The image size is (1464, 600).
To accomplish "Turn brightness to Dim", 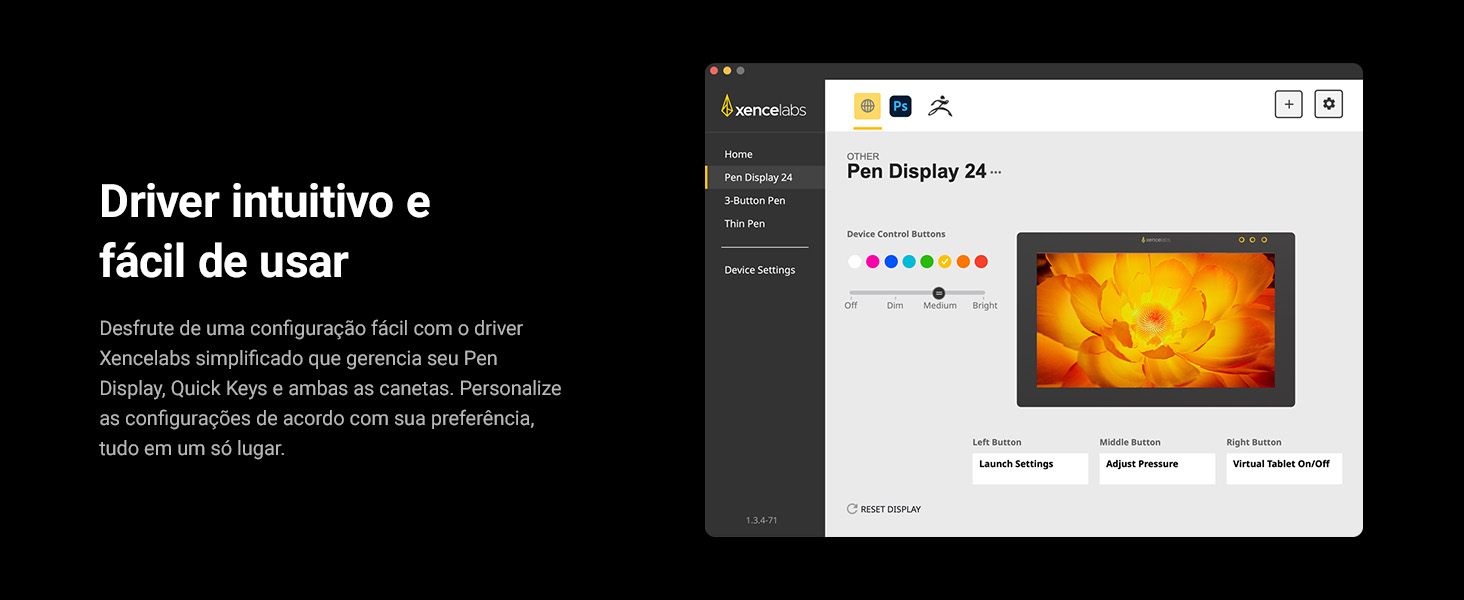I will pos(895,293).
